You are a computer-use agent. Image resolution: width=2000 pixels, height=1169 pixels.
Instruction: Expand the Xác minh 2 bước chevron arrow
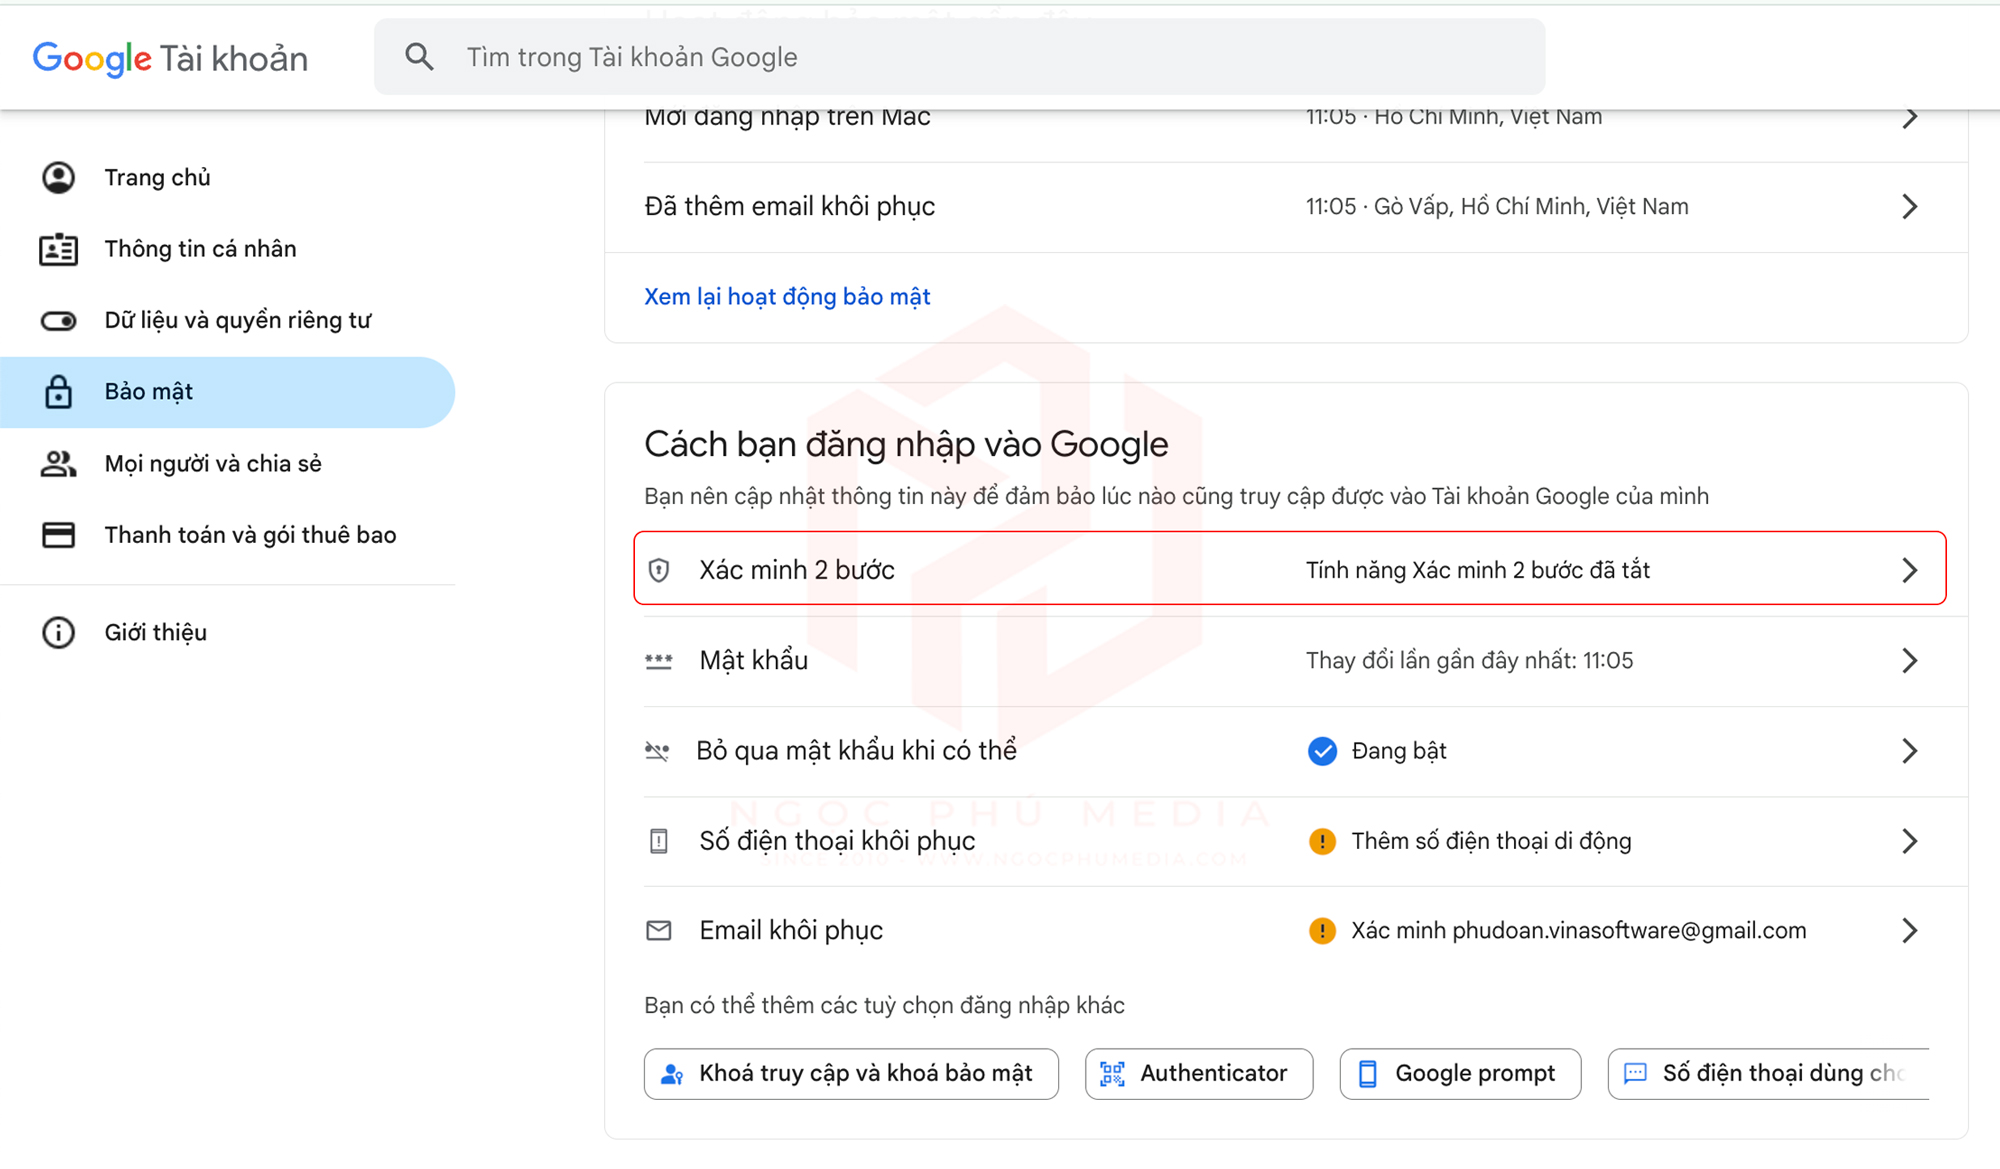[x=1909, y=570]
